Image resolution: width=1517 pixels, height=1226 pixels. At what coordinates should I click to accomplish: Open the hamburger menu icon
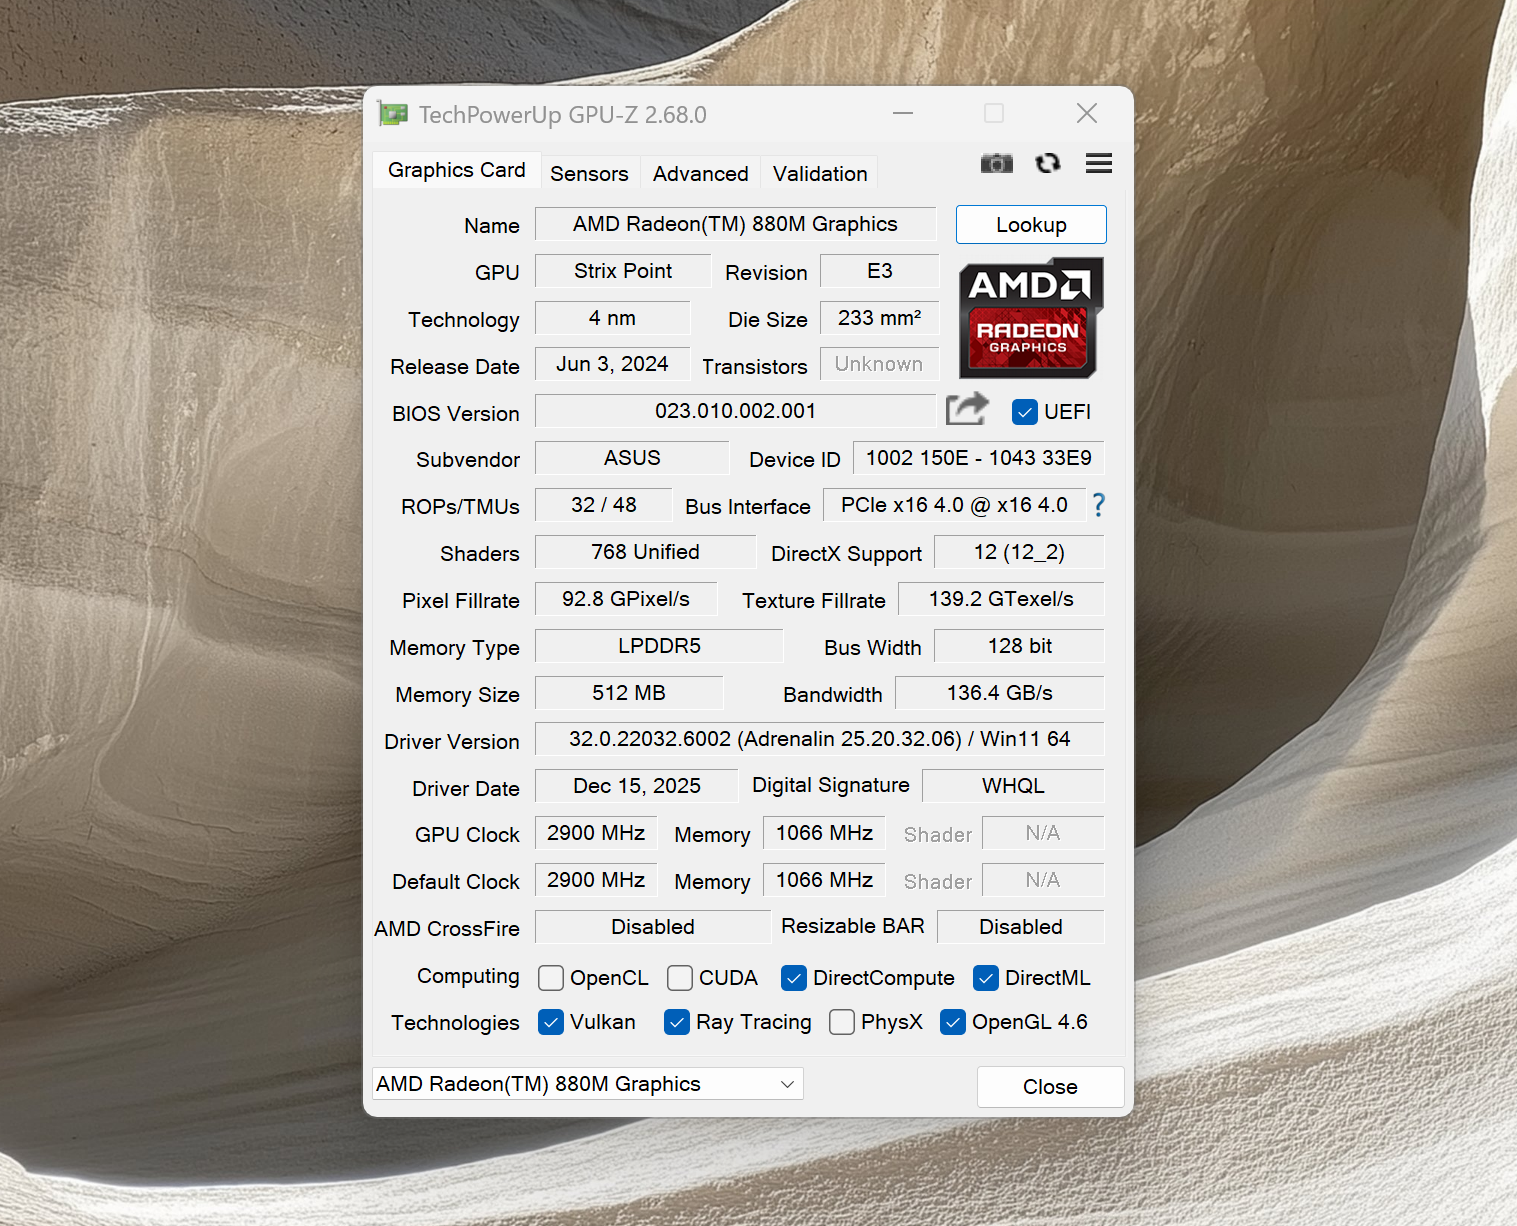(1098, 163)
